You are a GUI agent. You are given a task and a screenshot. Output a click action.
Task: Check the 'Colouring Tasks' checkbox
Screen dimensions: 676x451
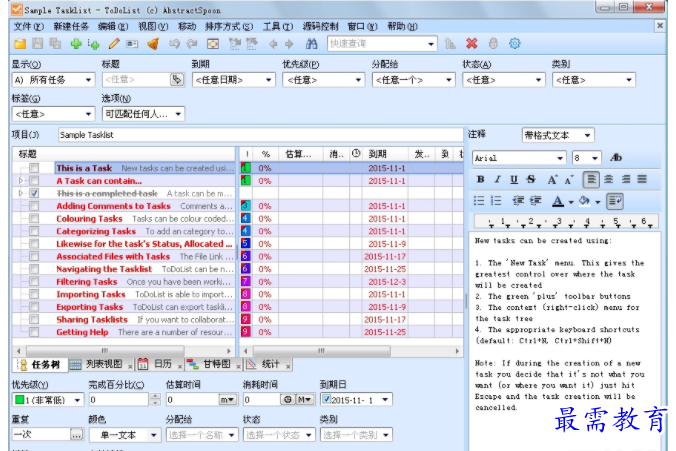tap(34, 219)
